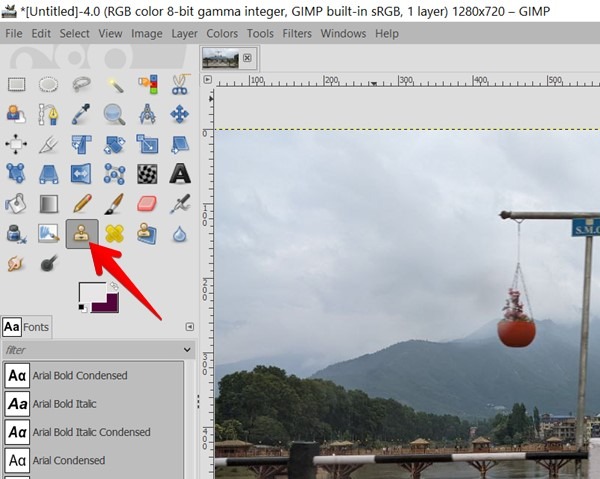
Task: Select the Clone stamp tool
Action: 82,233
